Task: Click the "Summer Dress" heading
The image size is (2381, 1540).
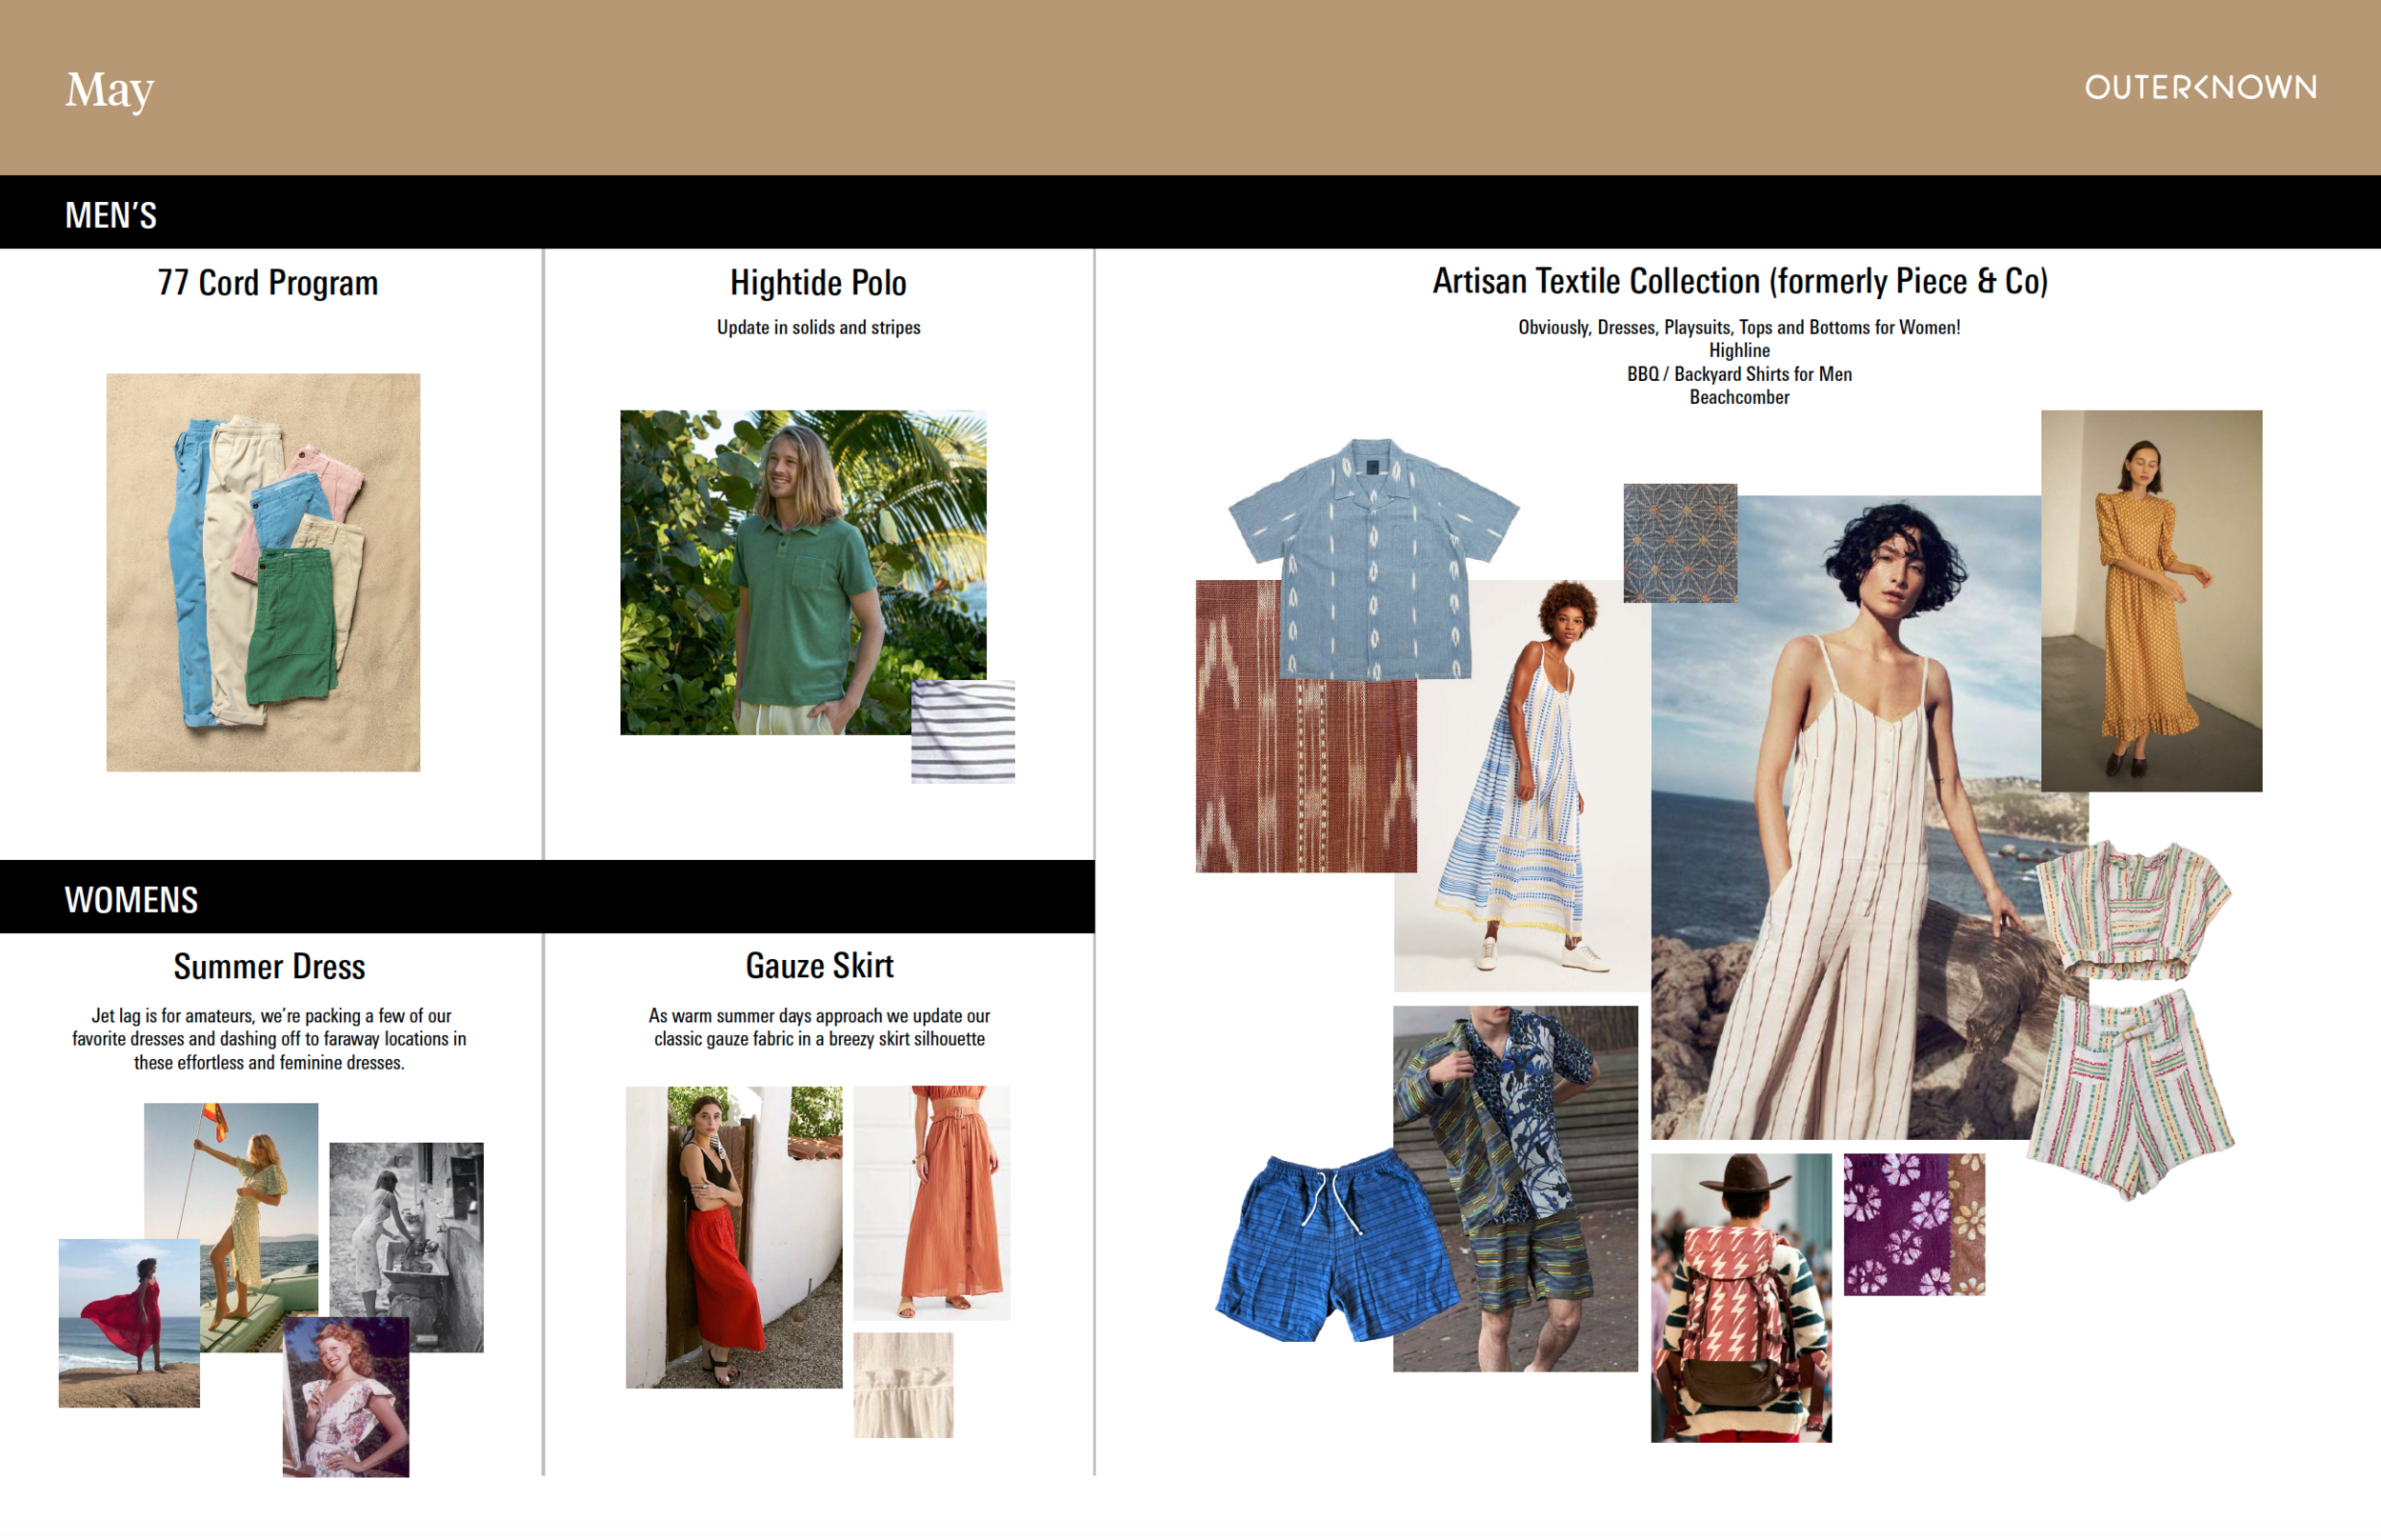Action: click(269, 967)
